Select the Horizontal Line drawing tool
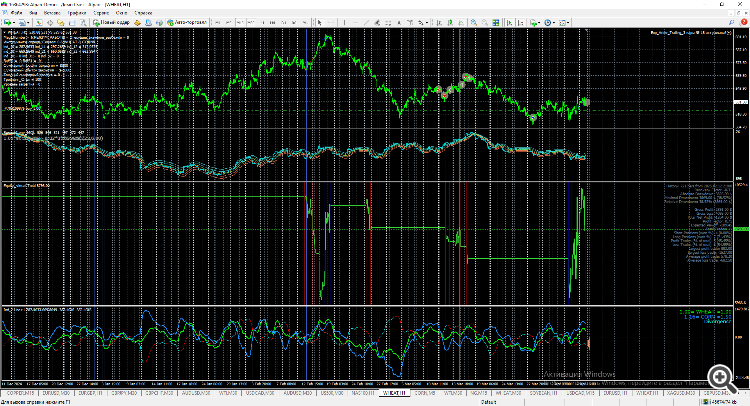Image resolution: width=750 pixels, height=406 pixels. pos(355,22)
